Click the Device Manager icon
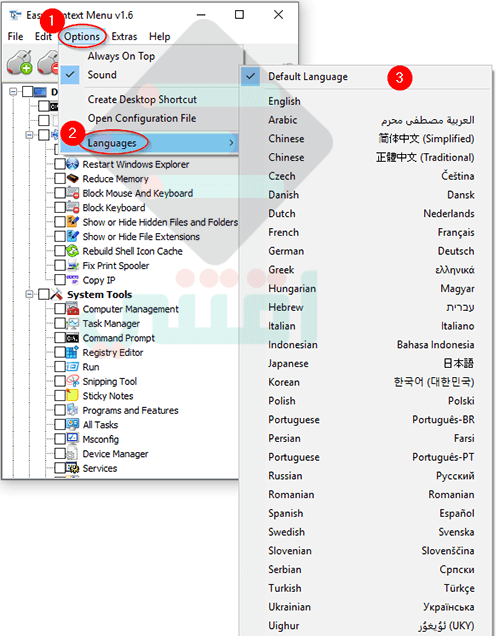The image size is (500, 636). click(x=73, y=453)
